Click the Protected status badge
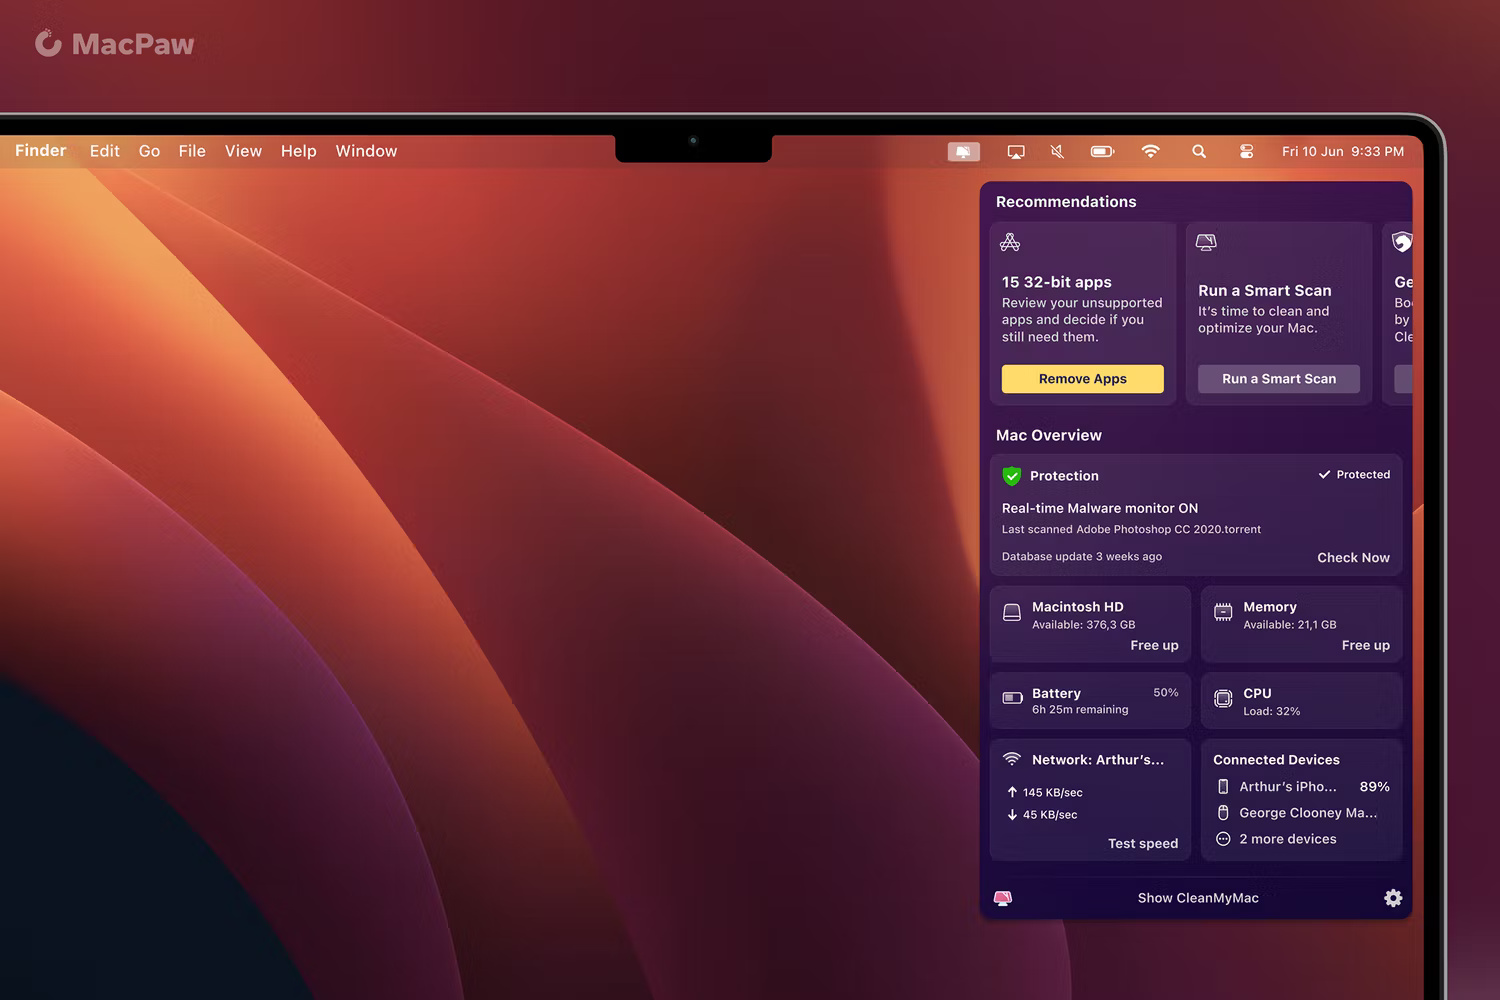Viewport: 1500px width, 1000px height. [1354, 474]
